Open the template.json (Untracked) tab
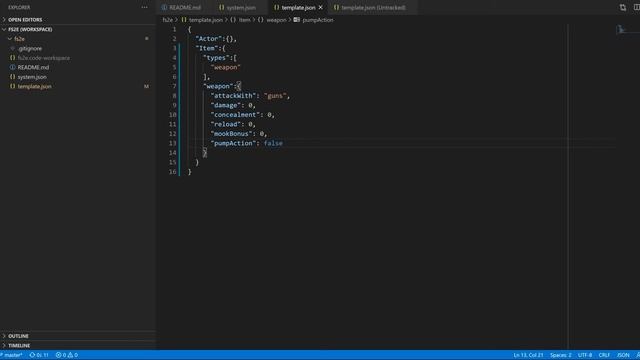640x360 pixels. pyautogui.click(x=370, y=7)
